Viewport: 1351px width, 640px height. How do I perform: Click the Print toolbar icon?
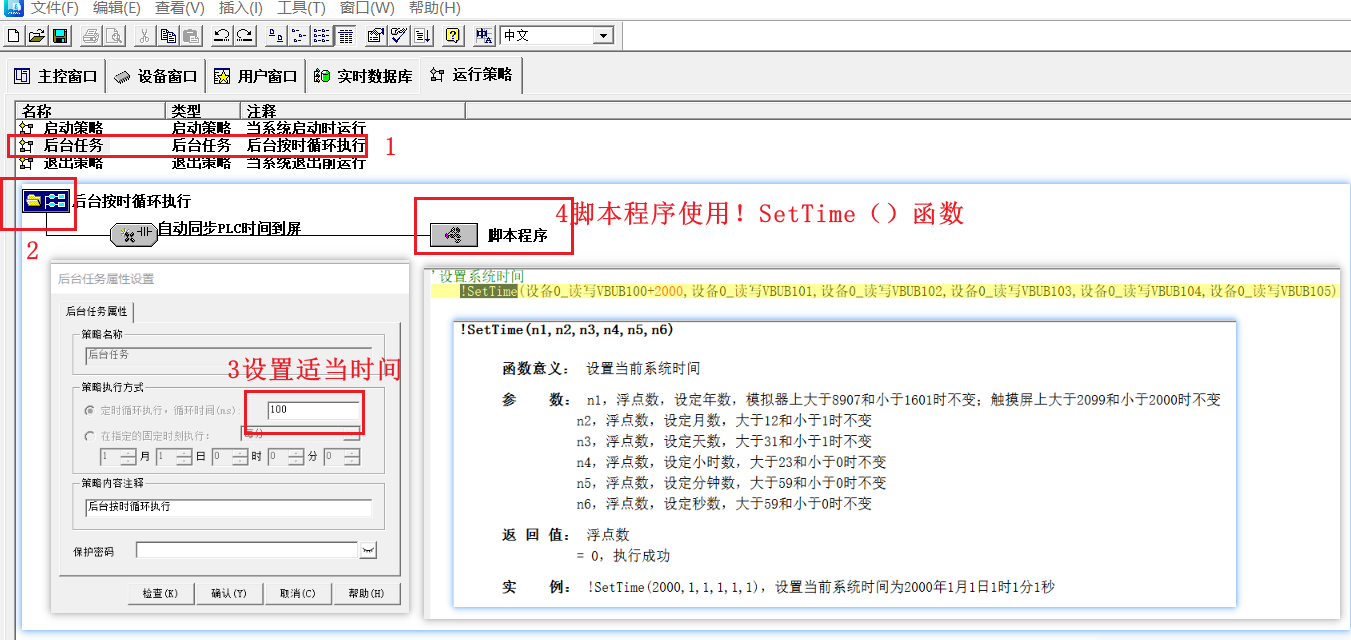point(91,36)
